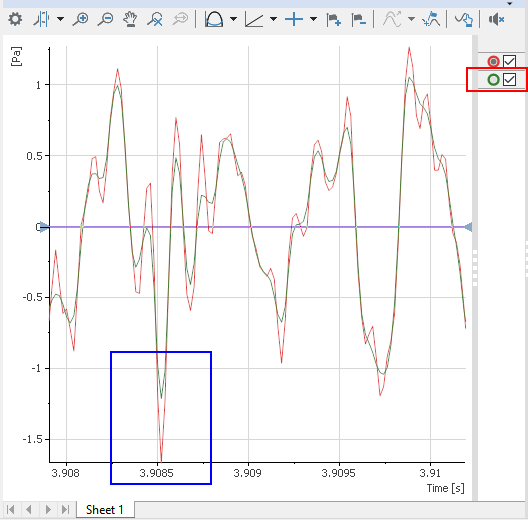Uncheck the red curve visibility checkbox
528x520 pixels.
click(x=509, y=62)
